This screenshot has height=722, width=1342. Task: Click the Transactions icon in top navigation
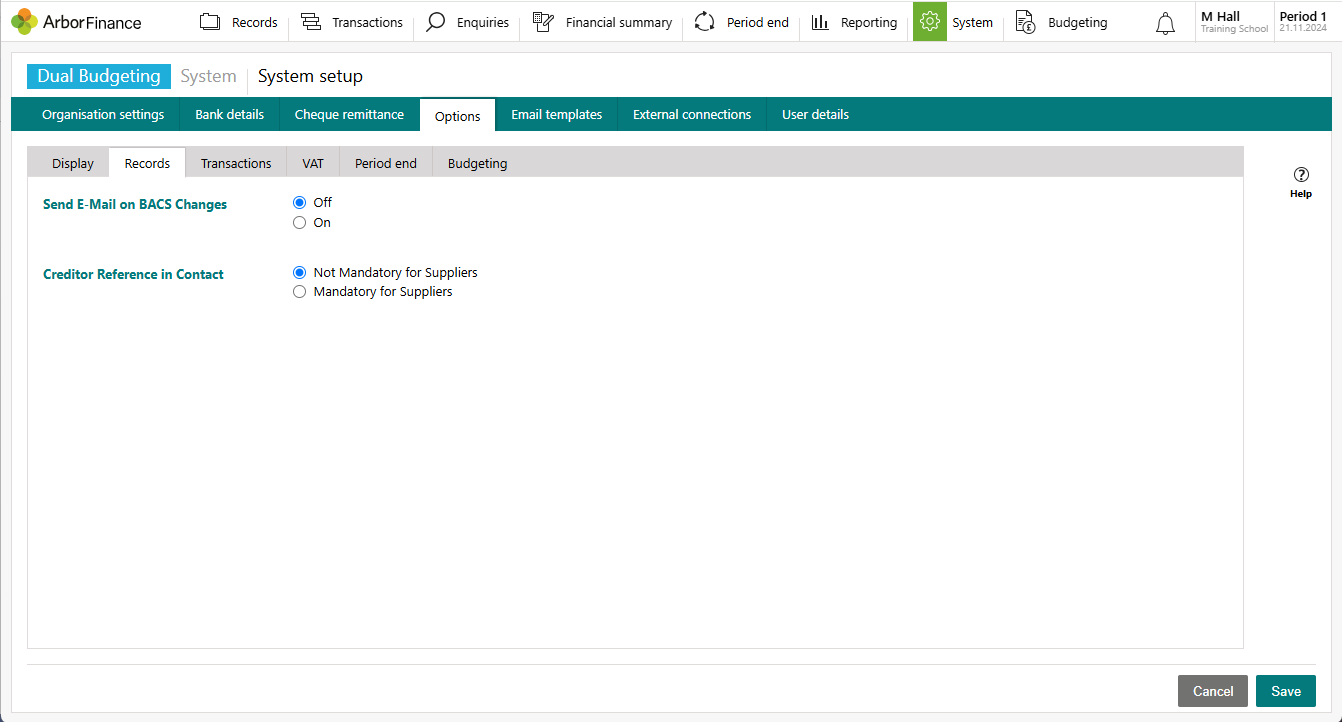311,22
